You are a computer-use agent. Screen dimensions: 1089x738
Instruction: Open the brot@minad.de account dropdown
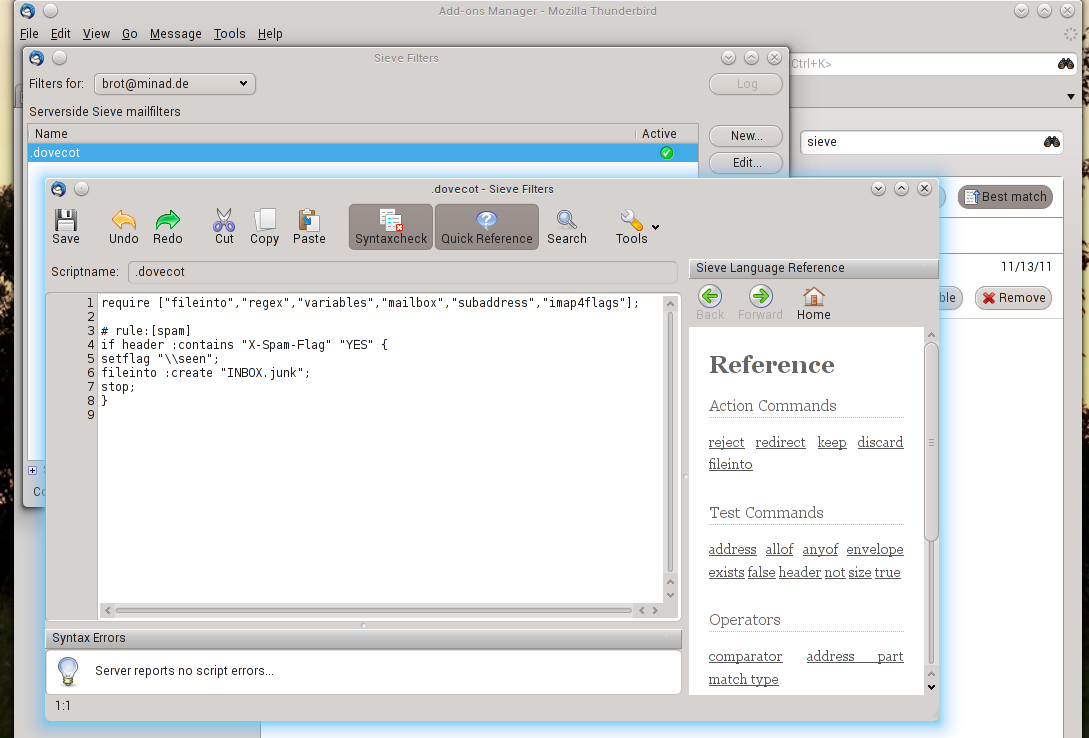(x=175, y=84)
